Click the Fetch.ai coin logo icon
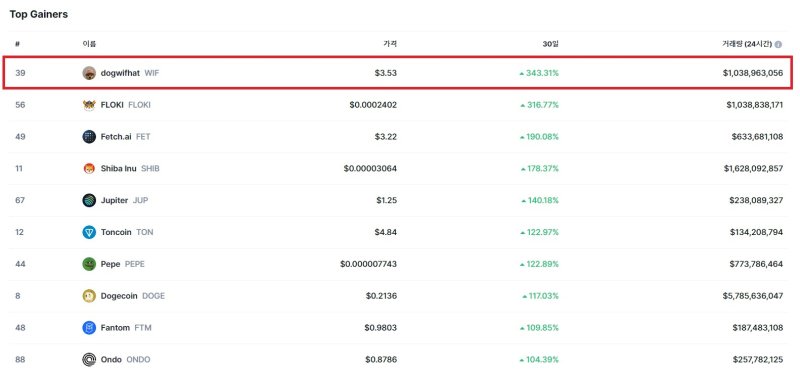The image size is (800, 375). [x=89, y=137]
